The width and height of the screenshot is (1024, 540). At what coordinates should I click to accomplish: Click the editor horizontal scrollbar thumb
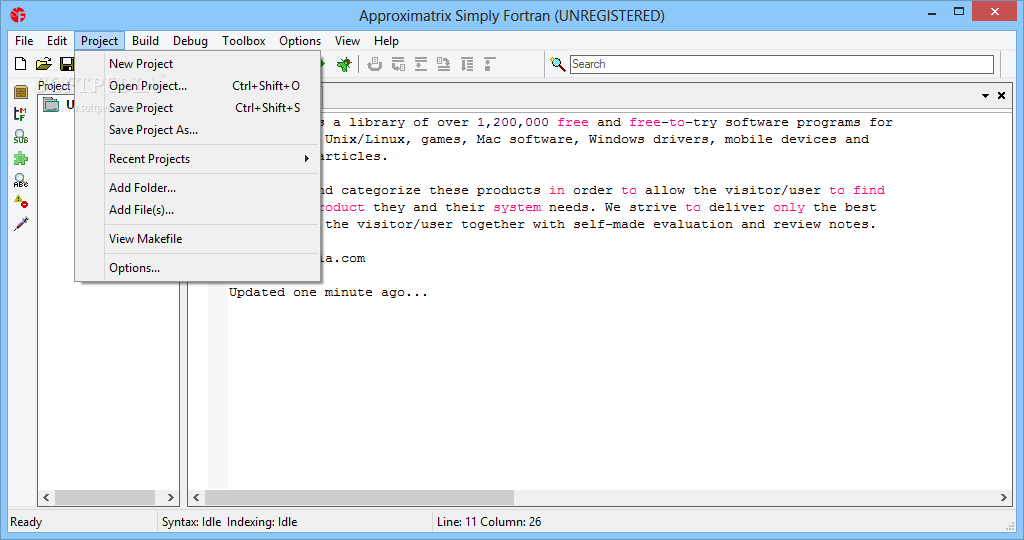tap(359, 498)
